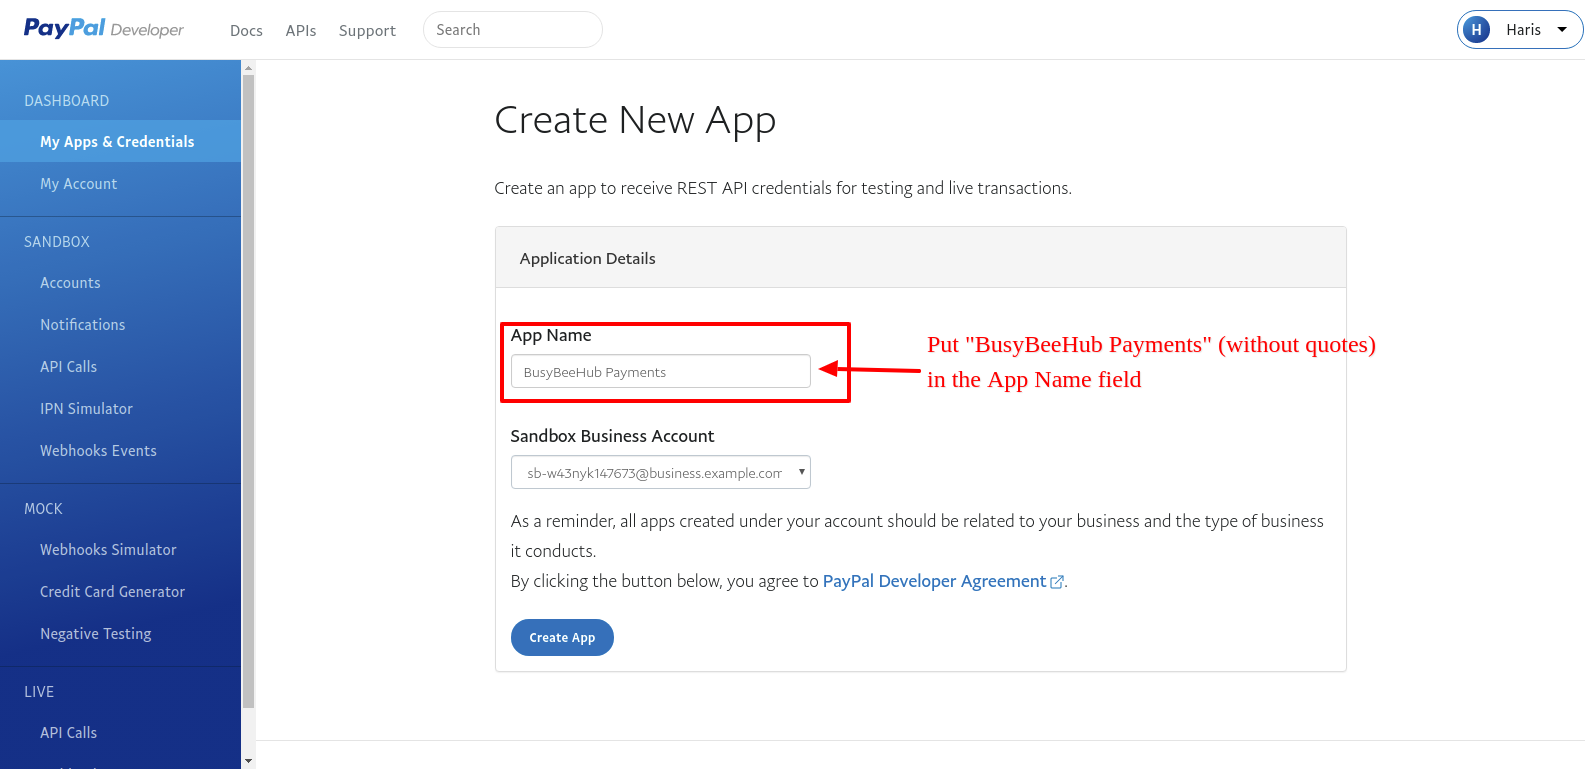Select My Apps & Credentials in sidebar
Screen dimensions: 1585x769
click(120, 142)
